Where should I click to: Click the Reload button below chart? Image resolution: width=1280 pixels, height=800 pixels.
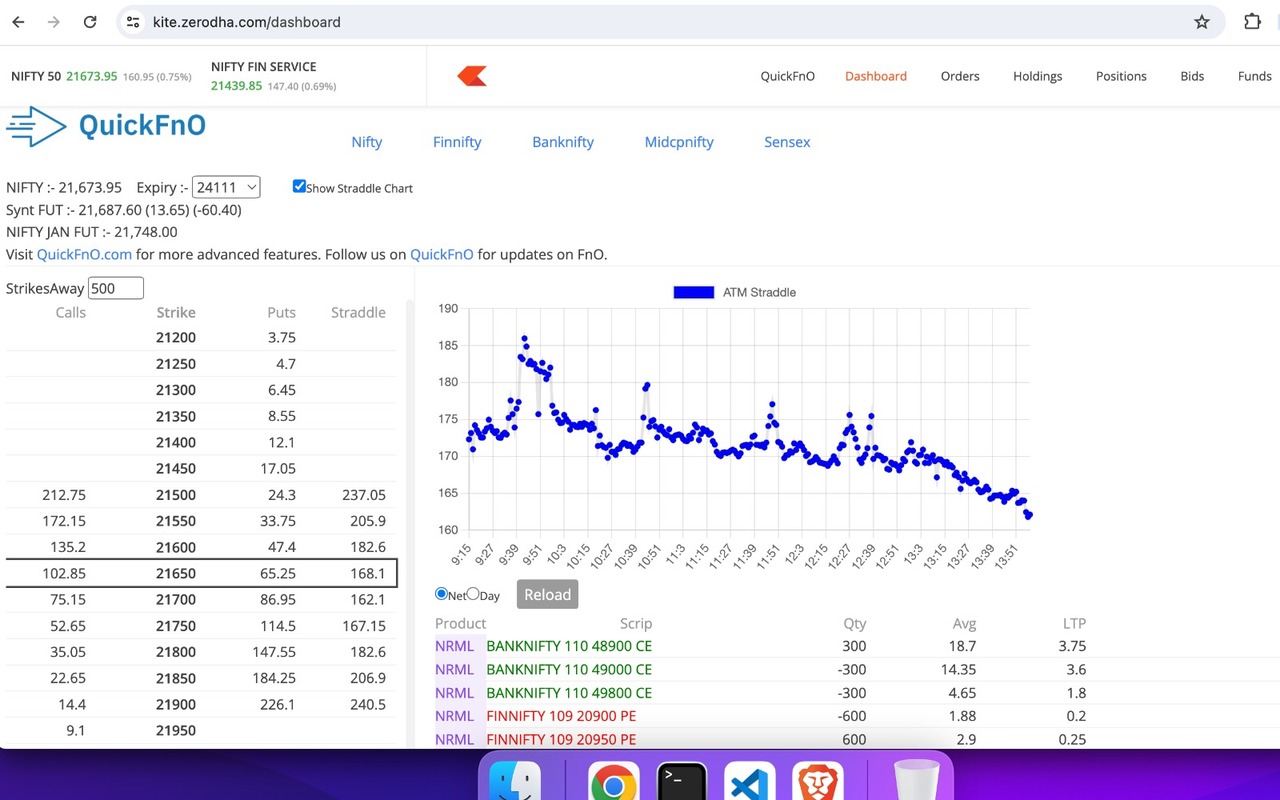(x=547, y=594)
